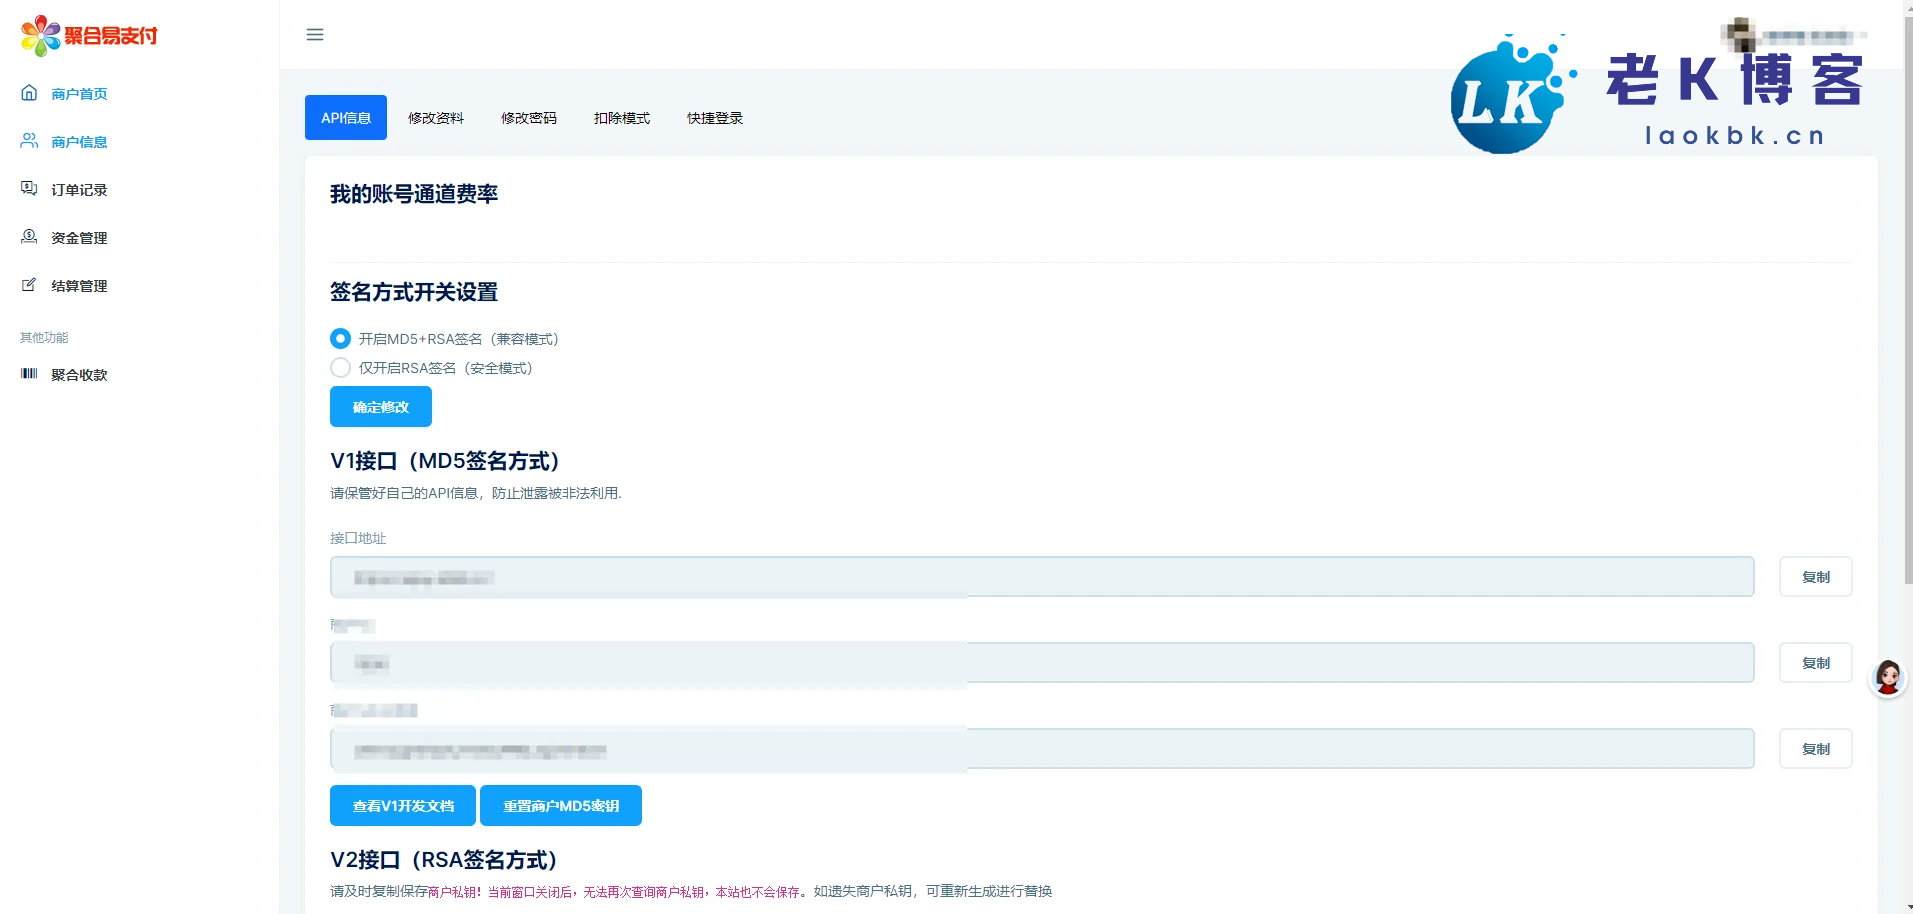Click the 确定修改 button

(381, 407)
